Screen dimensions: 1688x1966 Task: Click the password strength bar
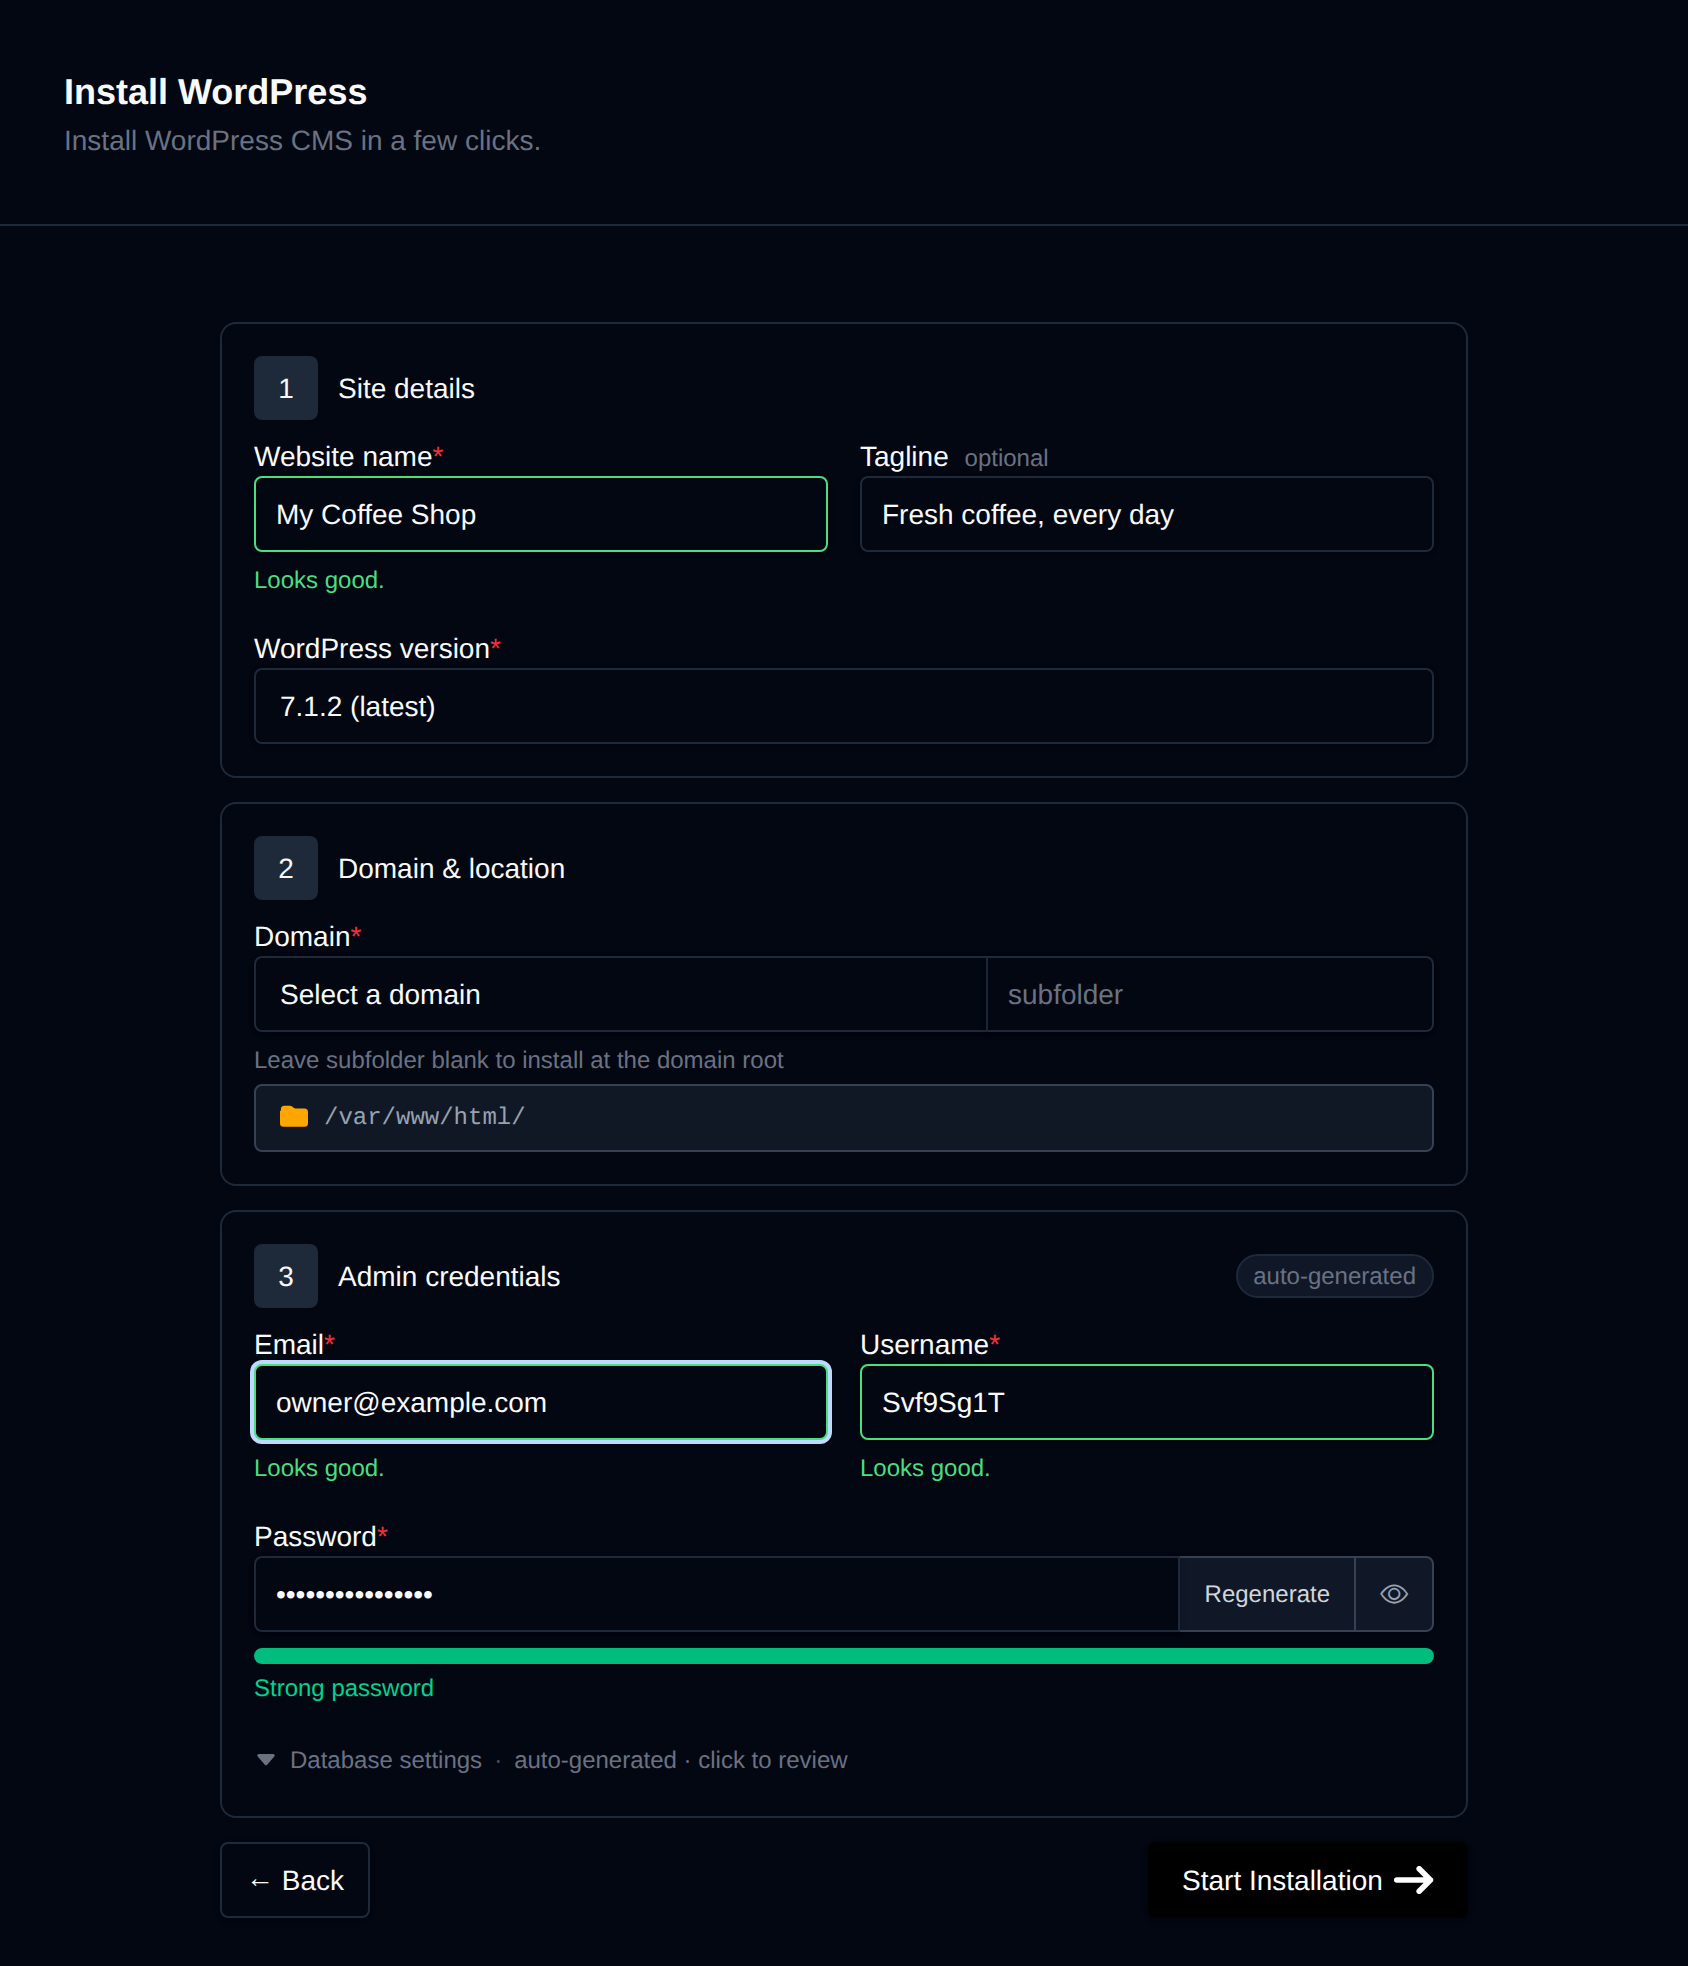(x=843, y=1656)
